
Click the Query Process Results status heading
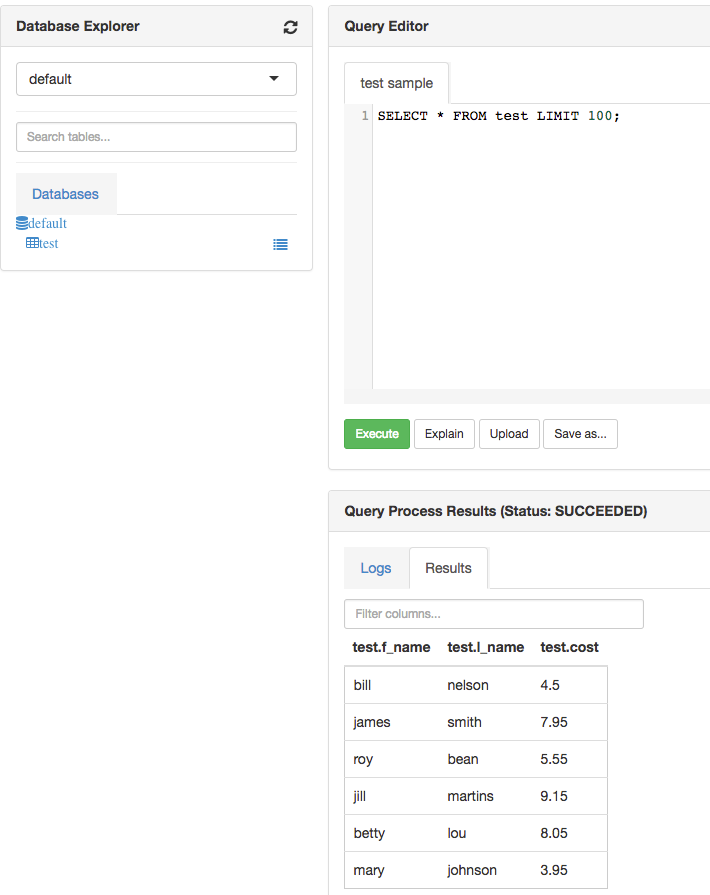[495, 511]
